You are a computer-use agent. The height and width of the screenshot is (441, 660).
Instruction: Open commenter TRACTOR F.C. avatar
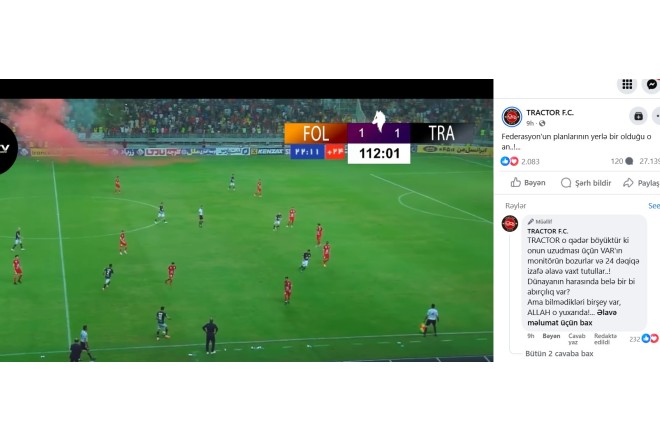510,223
